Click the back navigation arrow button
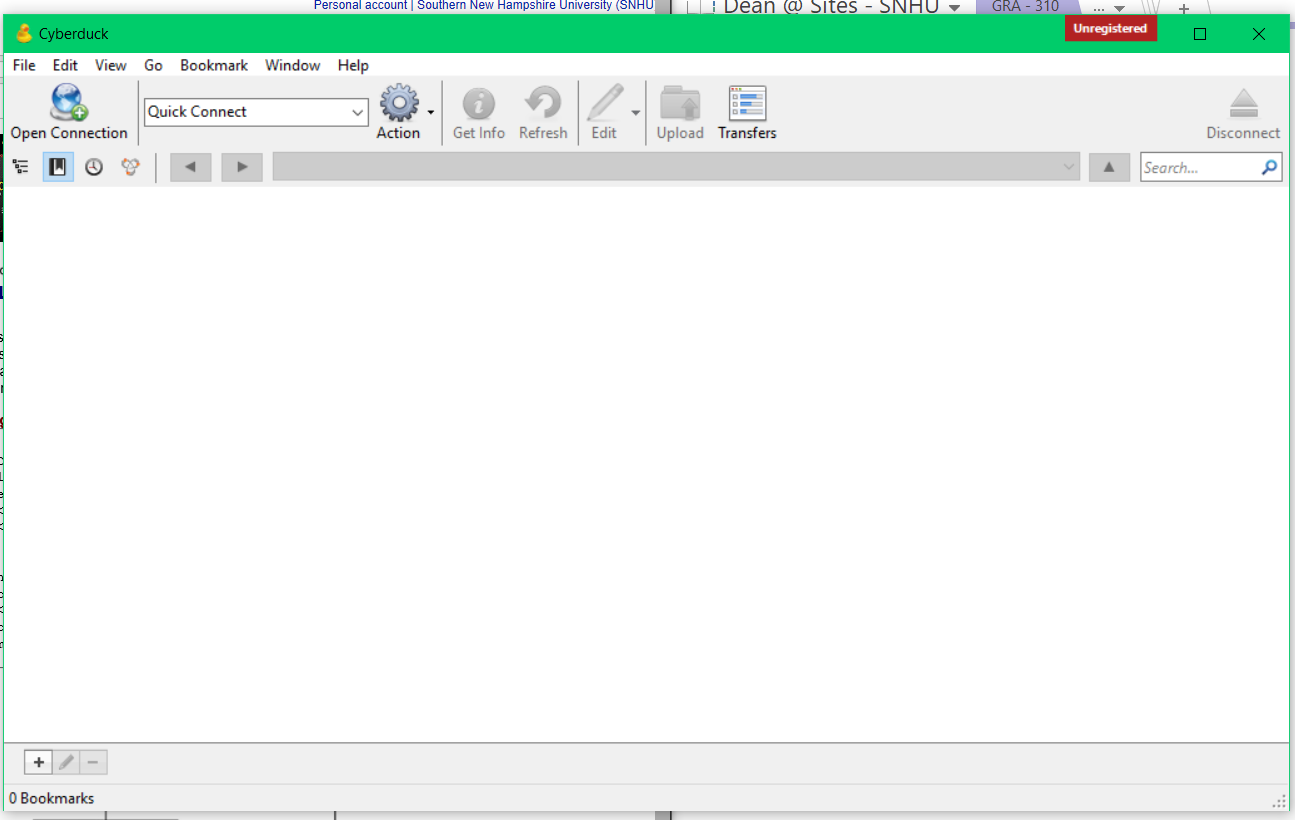Screen dimensions: 1295x820 191,167
